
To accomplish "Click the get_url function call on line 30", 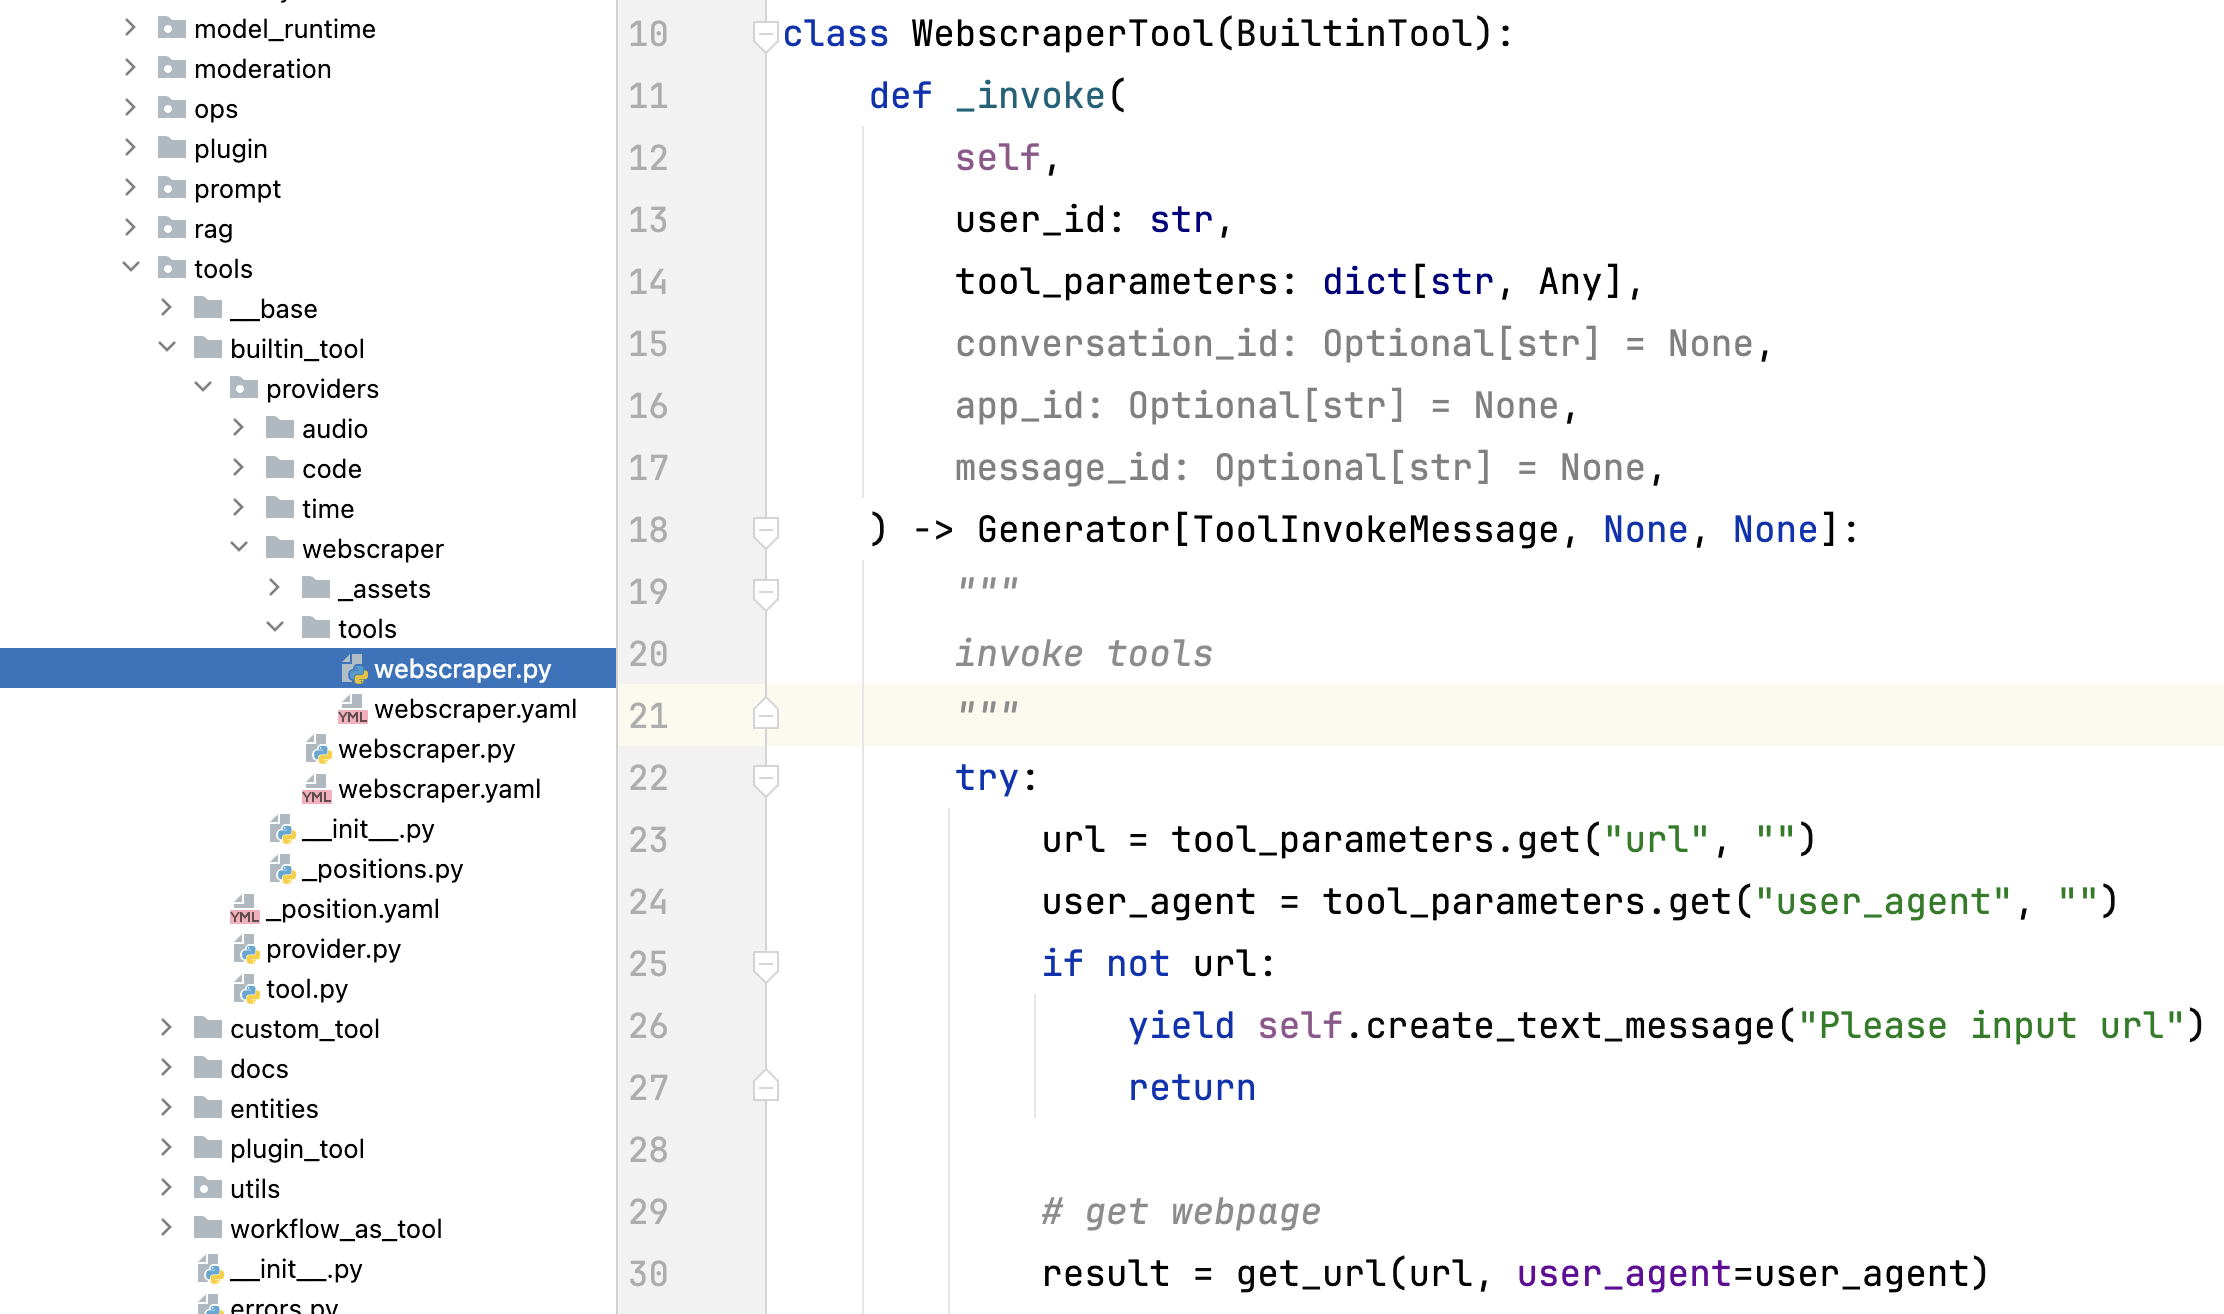I will click(1312, 1274).
